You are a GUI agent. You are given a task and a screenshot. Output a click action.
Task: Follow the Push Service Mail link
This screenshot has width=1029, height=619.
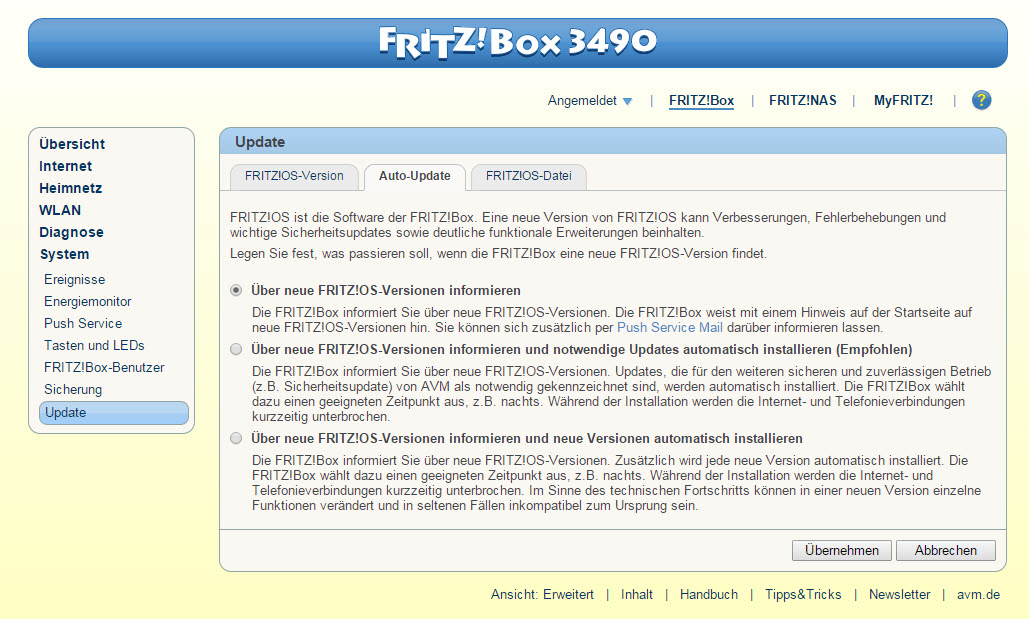[x=669, y=328]
